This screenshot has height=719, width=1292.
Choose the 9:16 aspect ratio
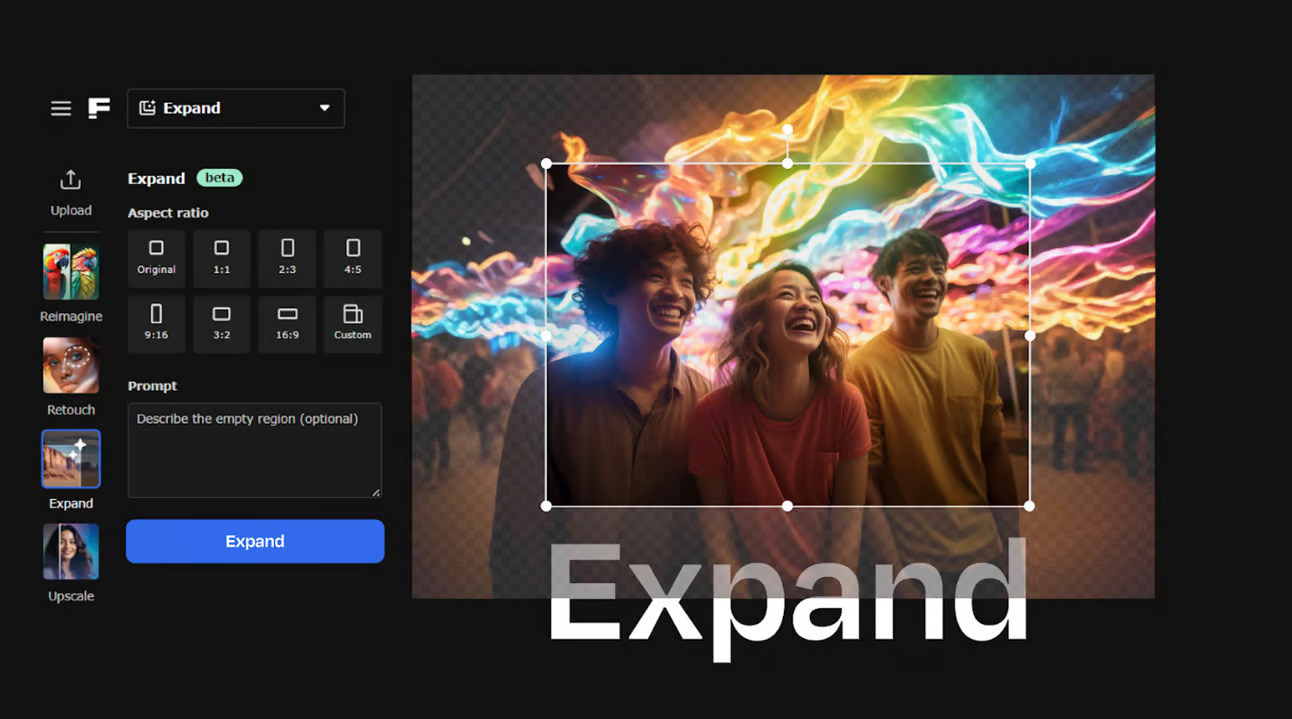click(156, 324)
